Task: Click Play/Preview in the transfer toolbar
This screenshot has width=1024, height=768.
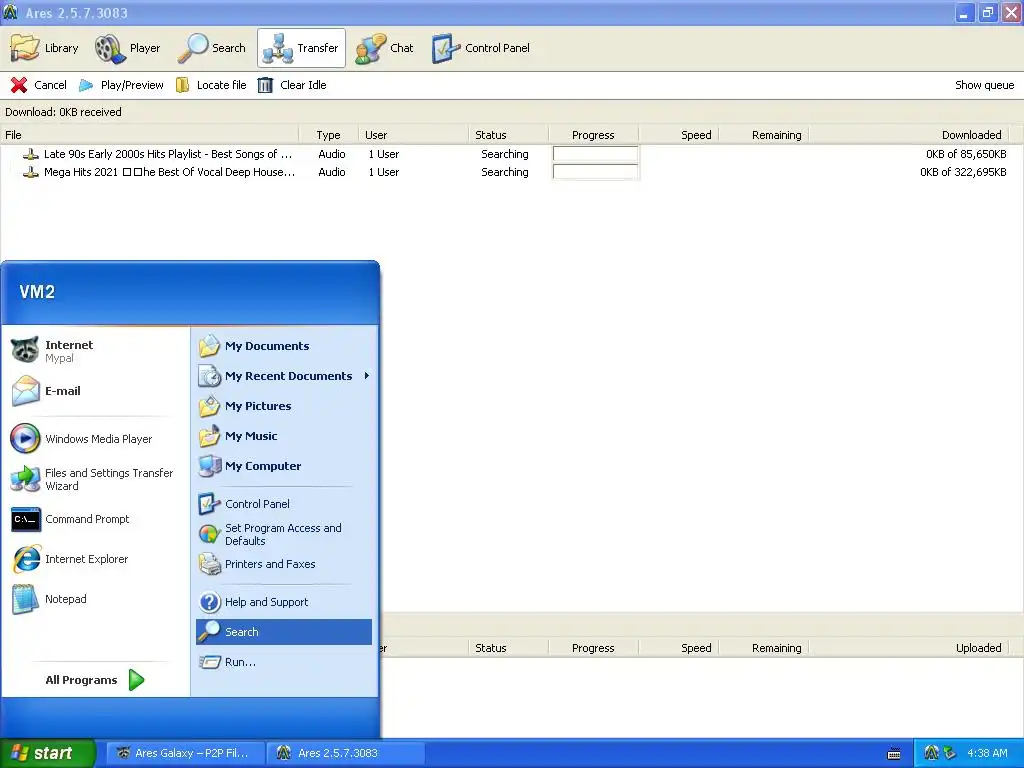Action: coord(121,85)
